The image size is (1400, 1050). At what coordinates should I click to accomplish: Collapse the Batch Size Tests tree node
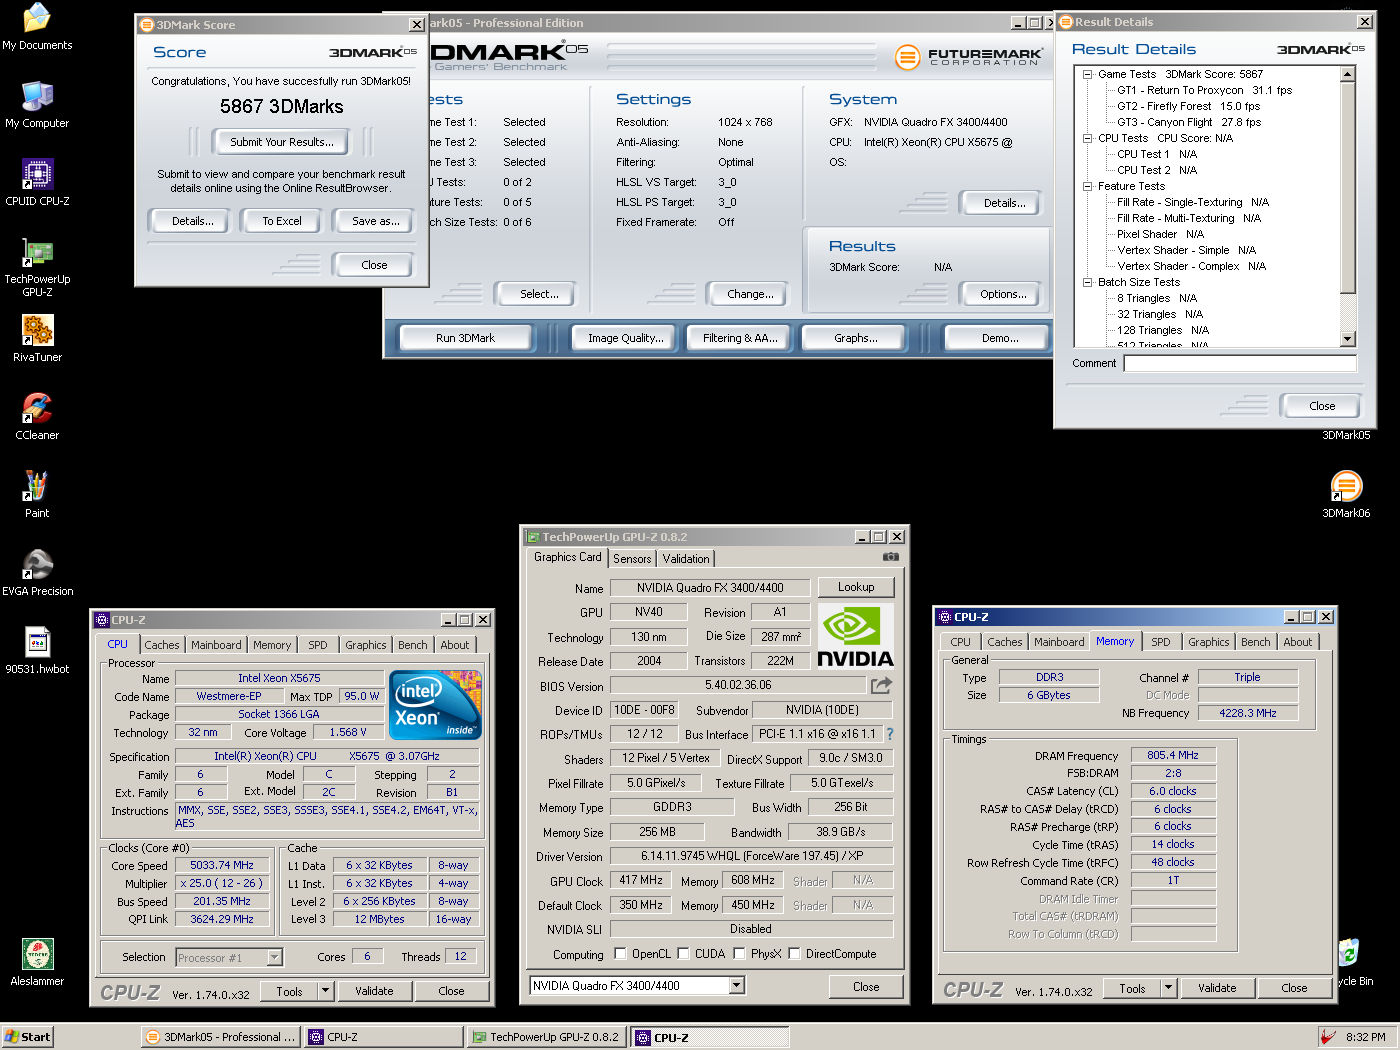1087,282
